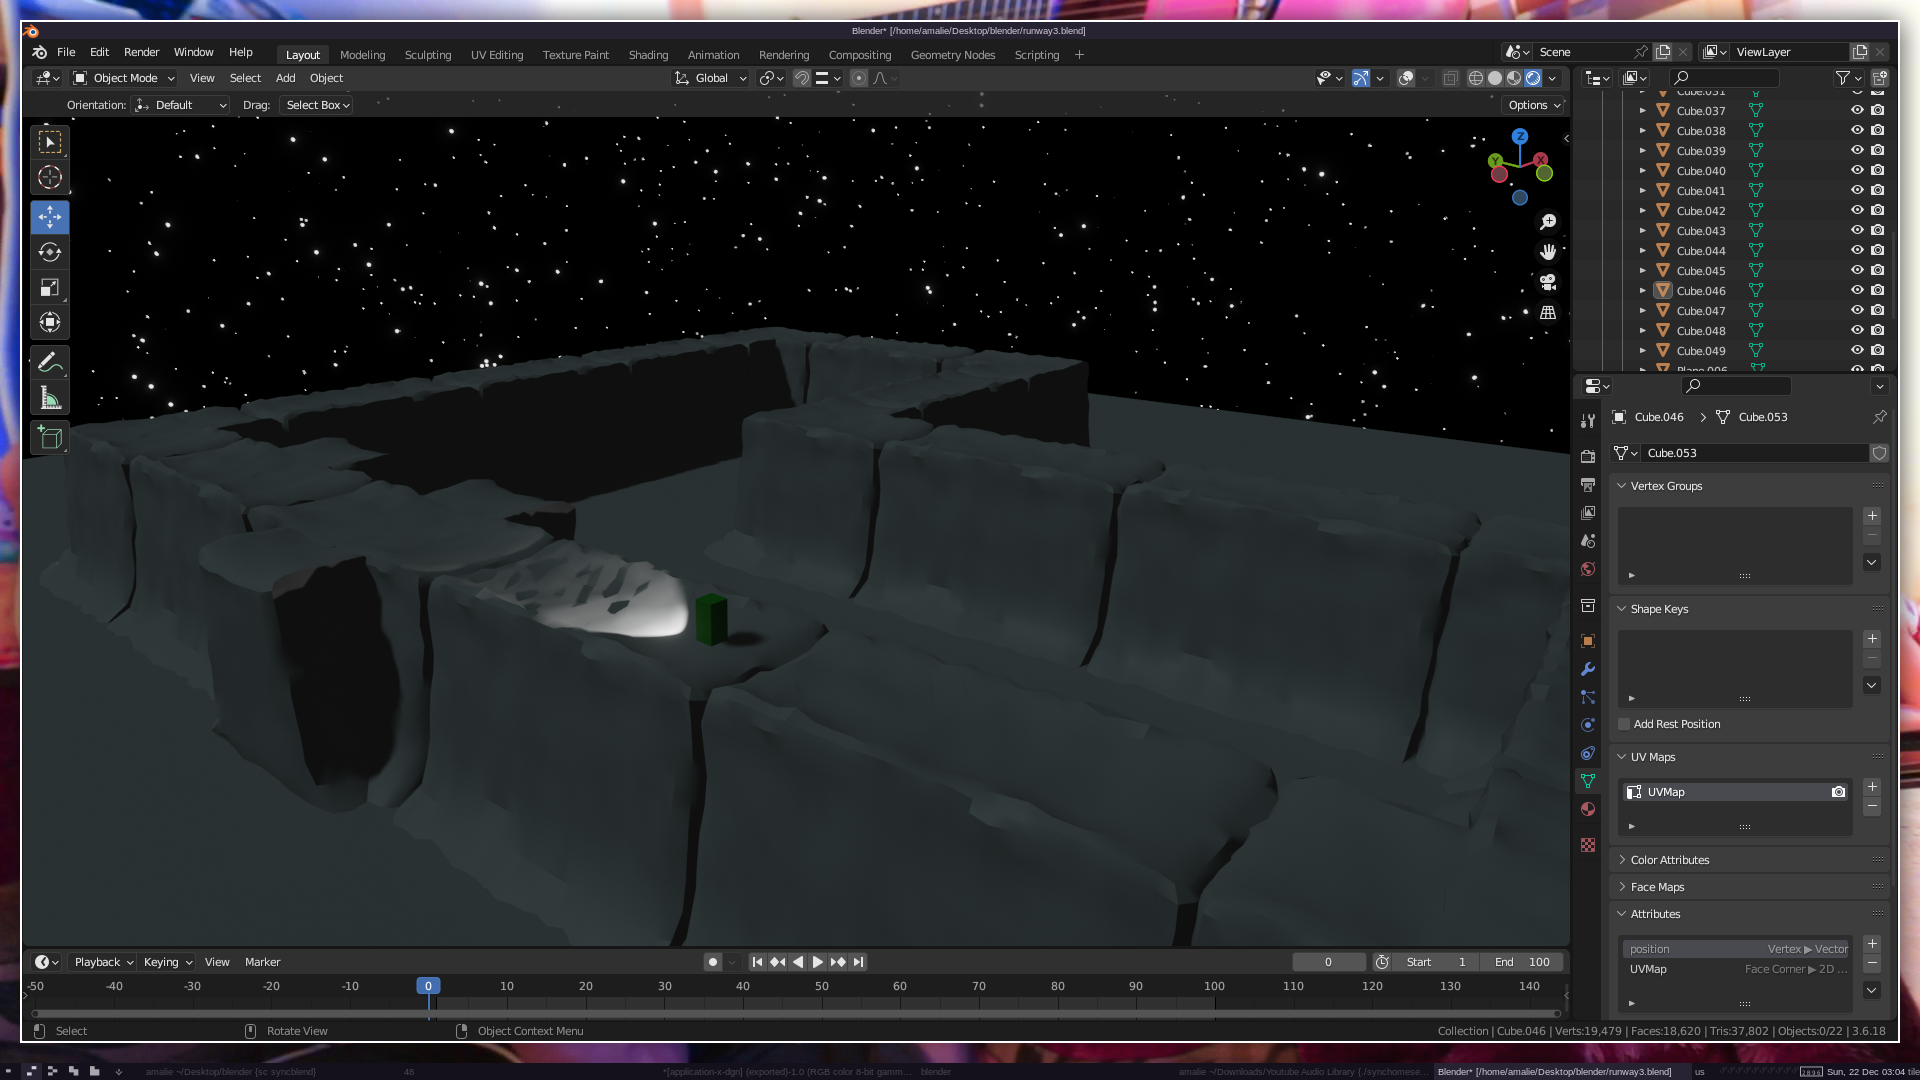The height and width of the screenshot is (1080, 1920).
Task: Select the Measure tool
Action: pyautogui.click(x=50, y=398)
